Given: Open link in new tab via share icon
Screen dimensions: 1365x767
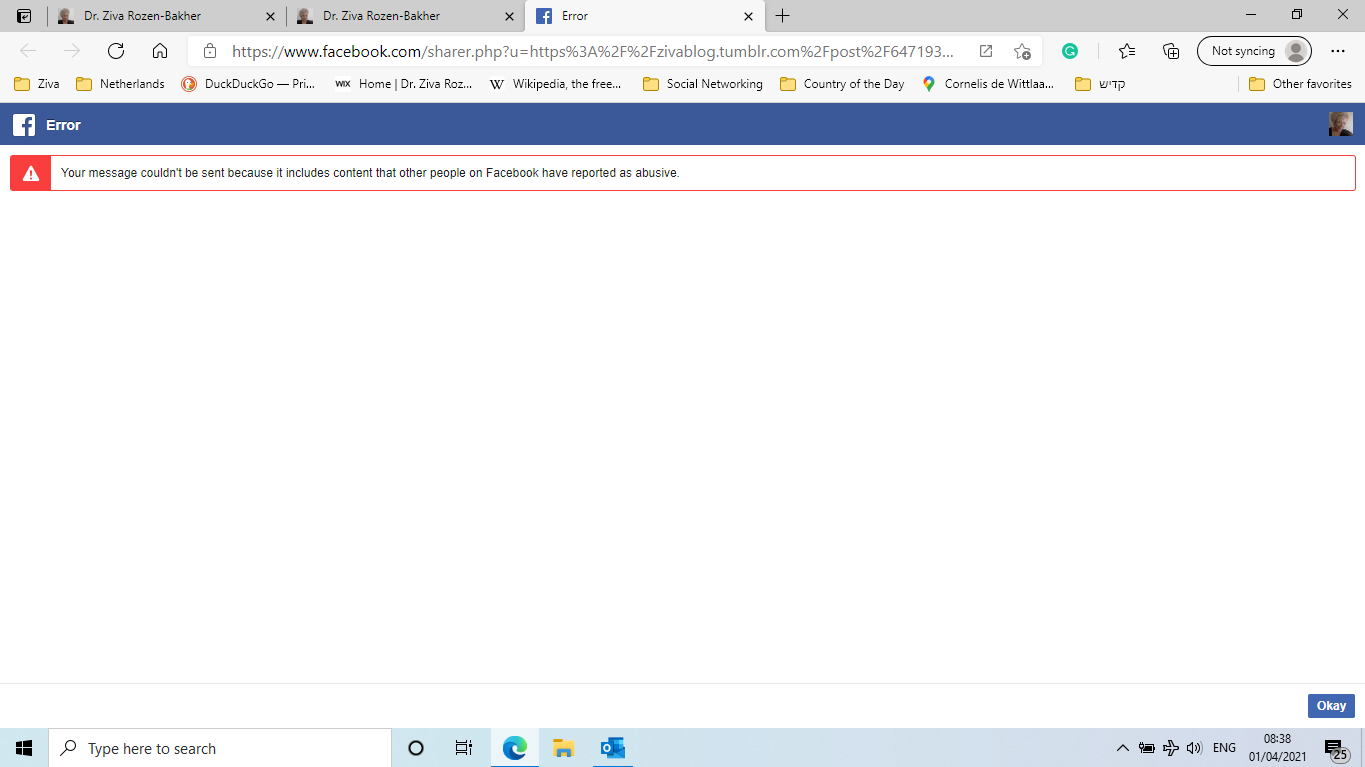Looking at the screenshot, I should coord(986,50).
